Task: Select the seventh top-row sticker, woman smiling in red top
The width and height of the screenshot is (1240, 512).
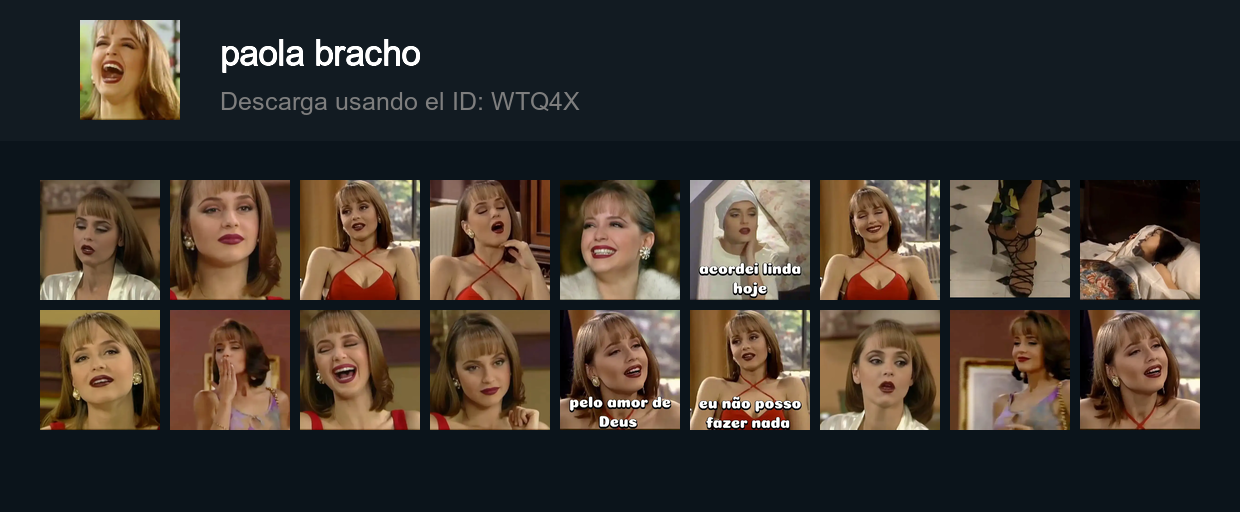Action: click(880, 240)
